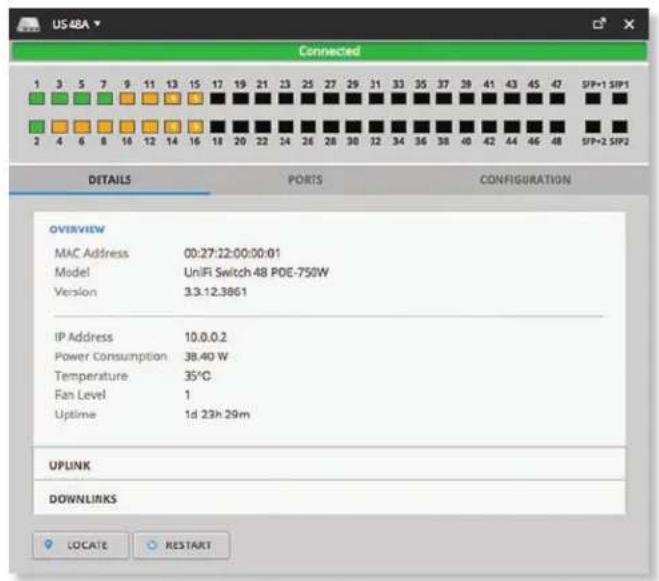
Task: Click model value UniFi Switch 48 POE-750W
Action: tap(256, 272)
